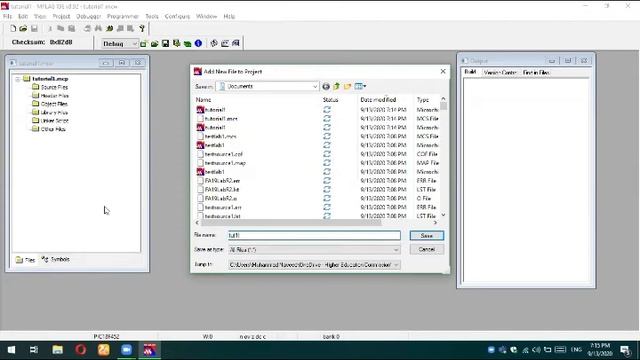Screen dimensions: 640x360
Task: Open the File menu
Action: [x=7, y=16]
